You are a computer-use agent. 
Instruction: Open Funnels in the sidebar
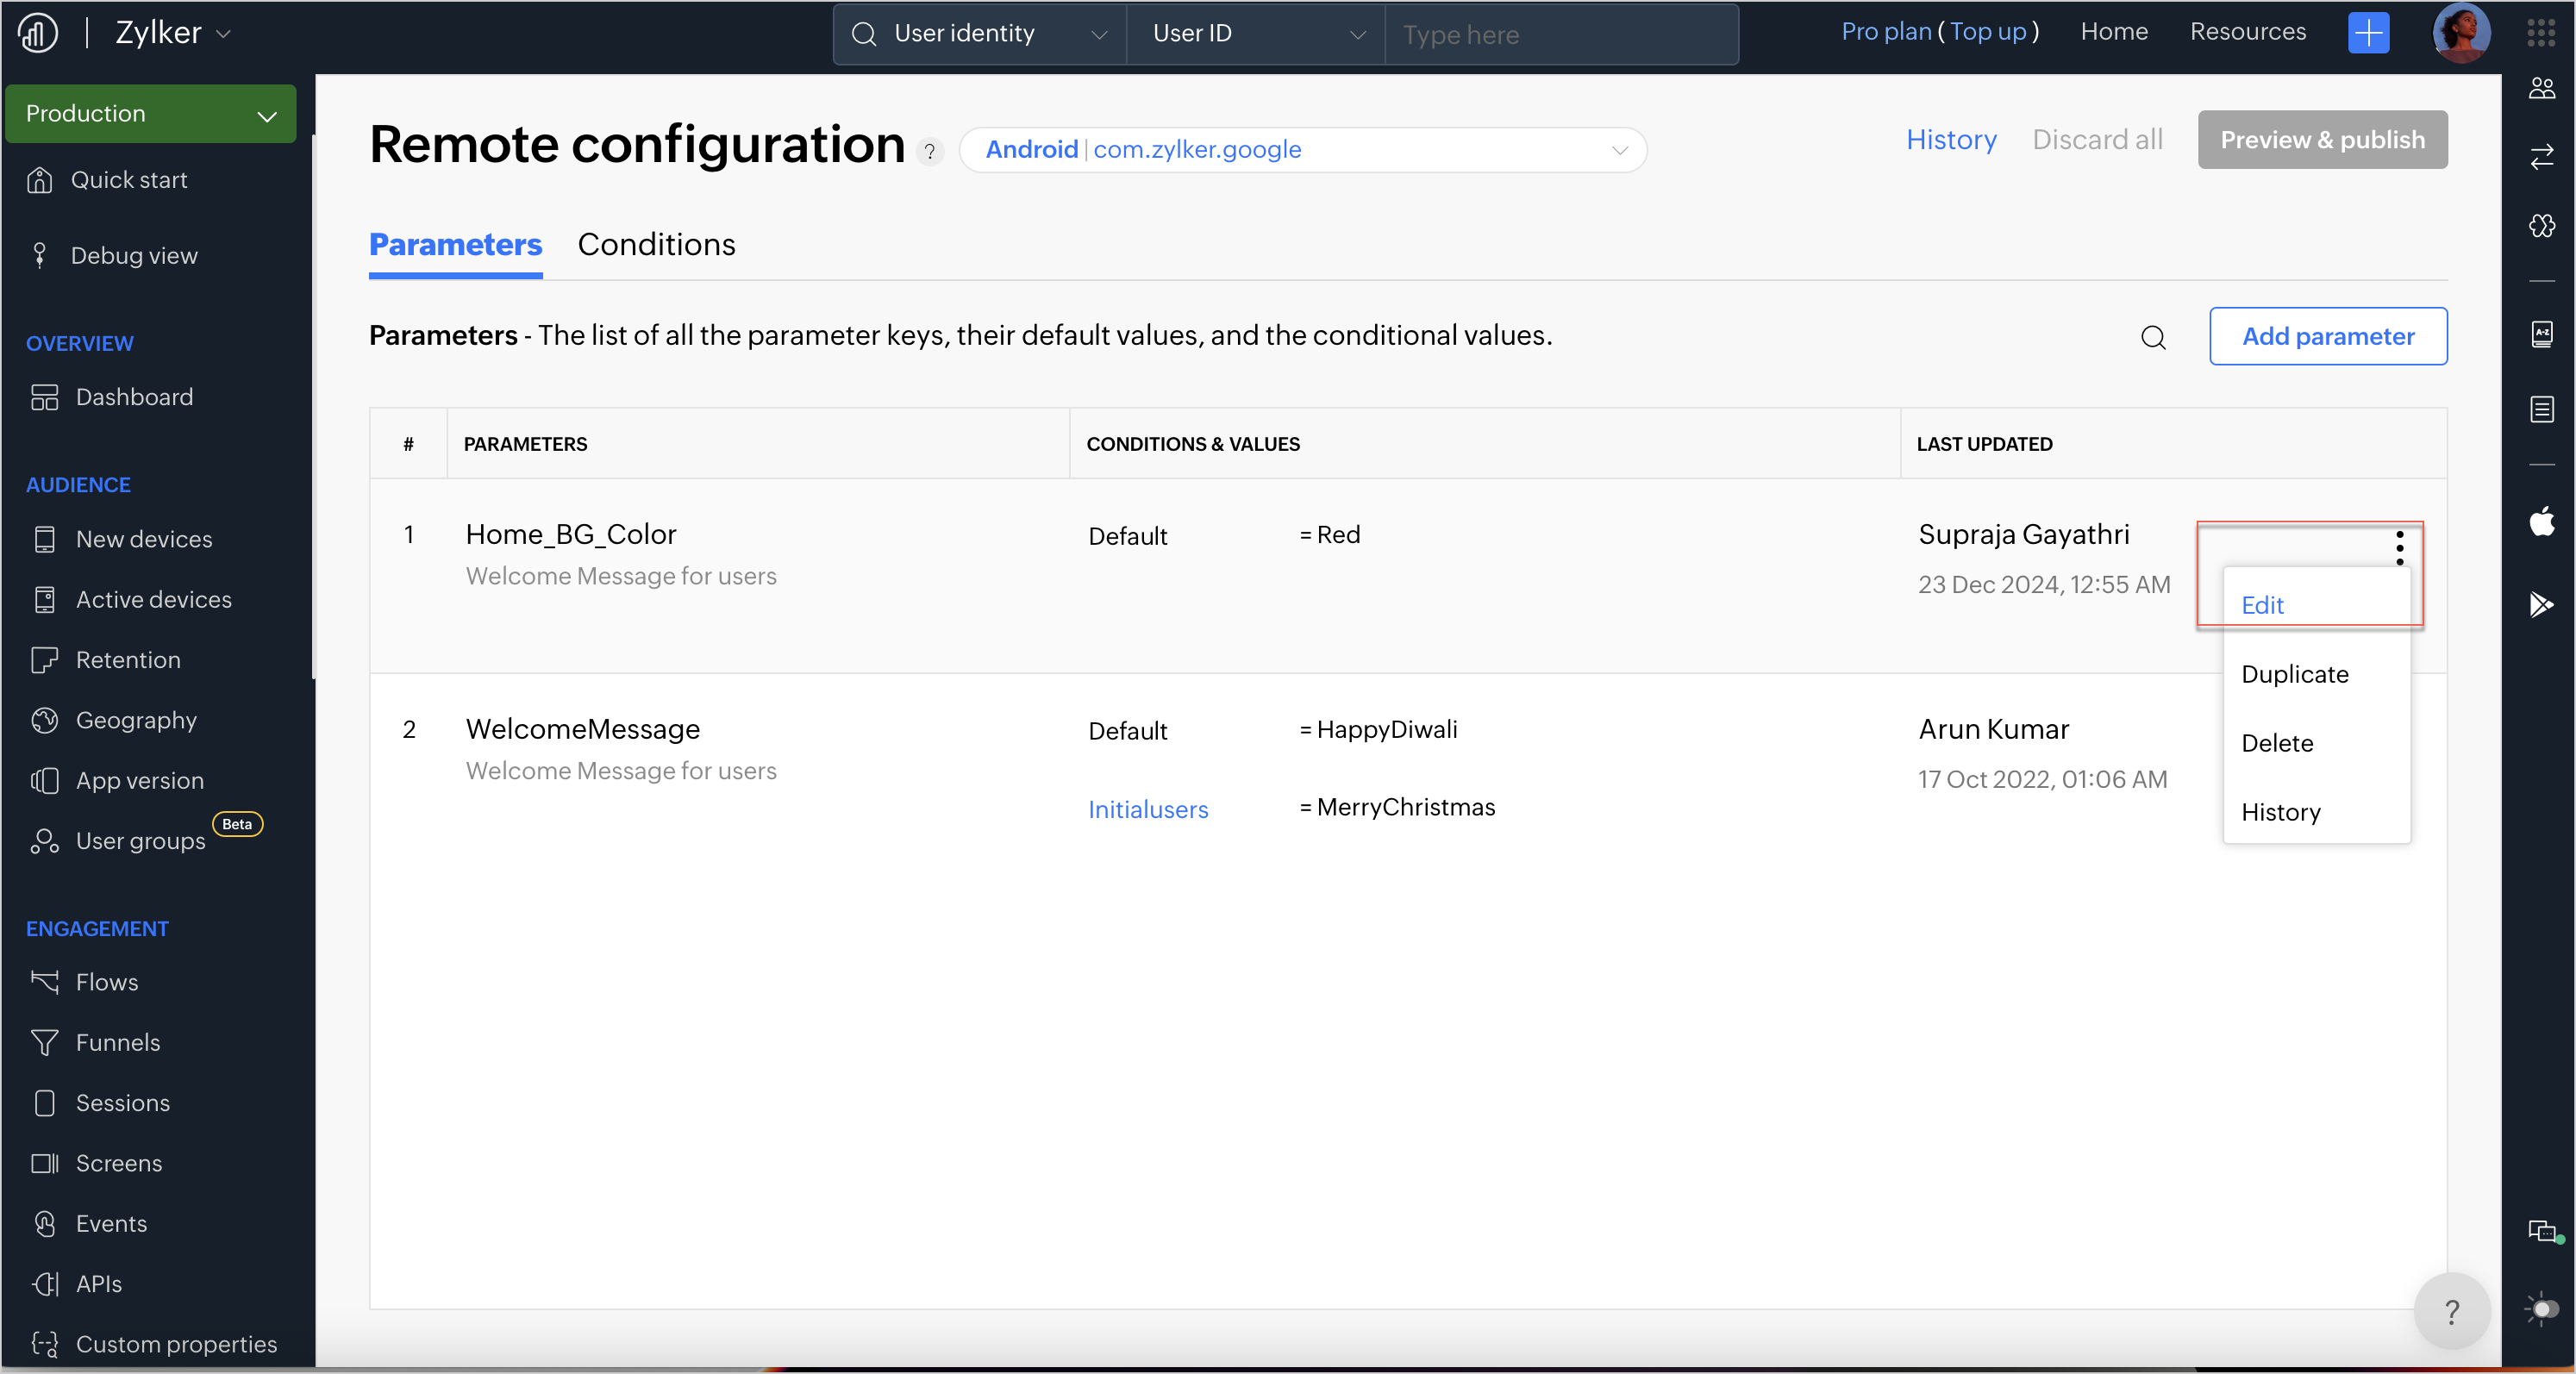pos(117,1042)
